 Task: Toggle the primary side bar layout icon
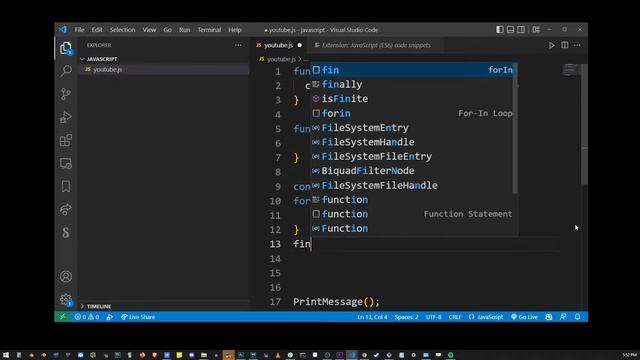click(500, 29)
